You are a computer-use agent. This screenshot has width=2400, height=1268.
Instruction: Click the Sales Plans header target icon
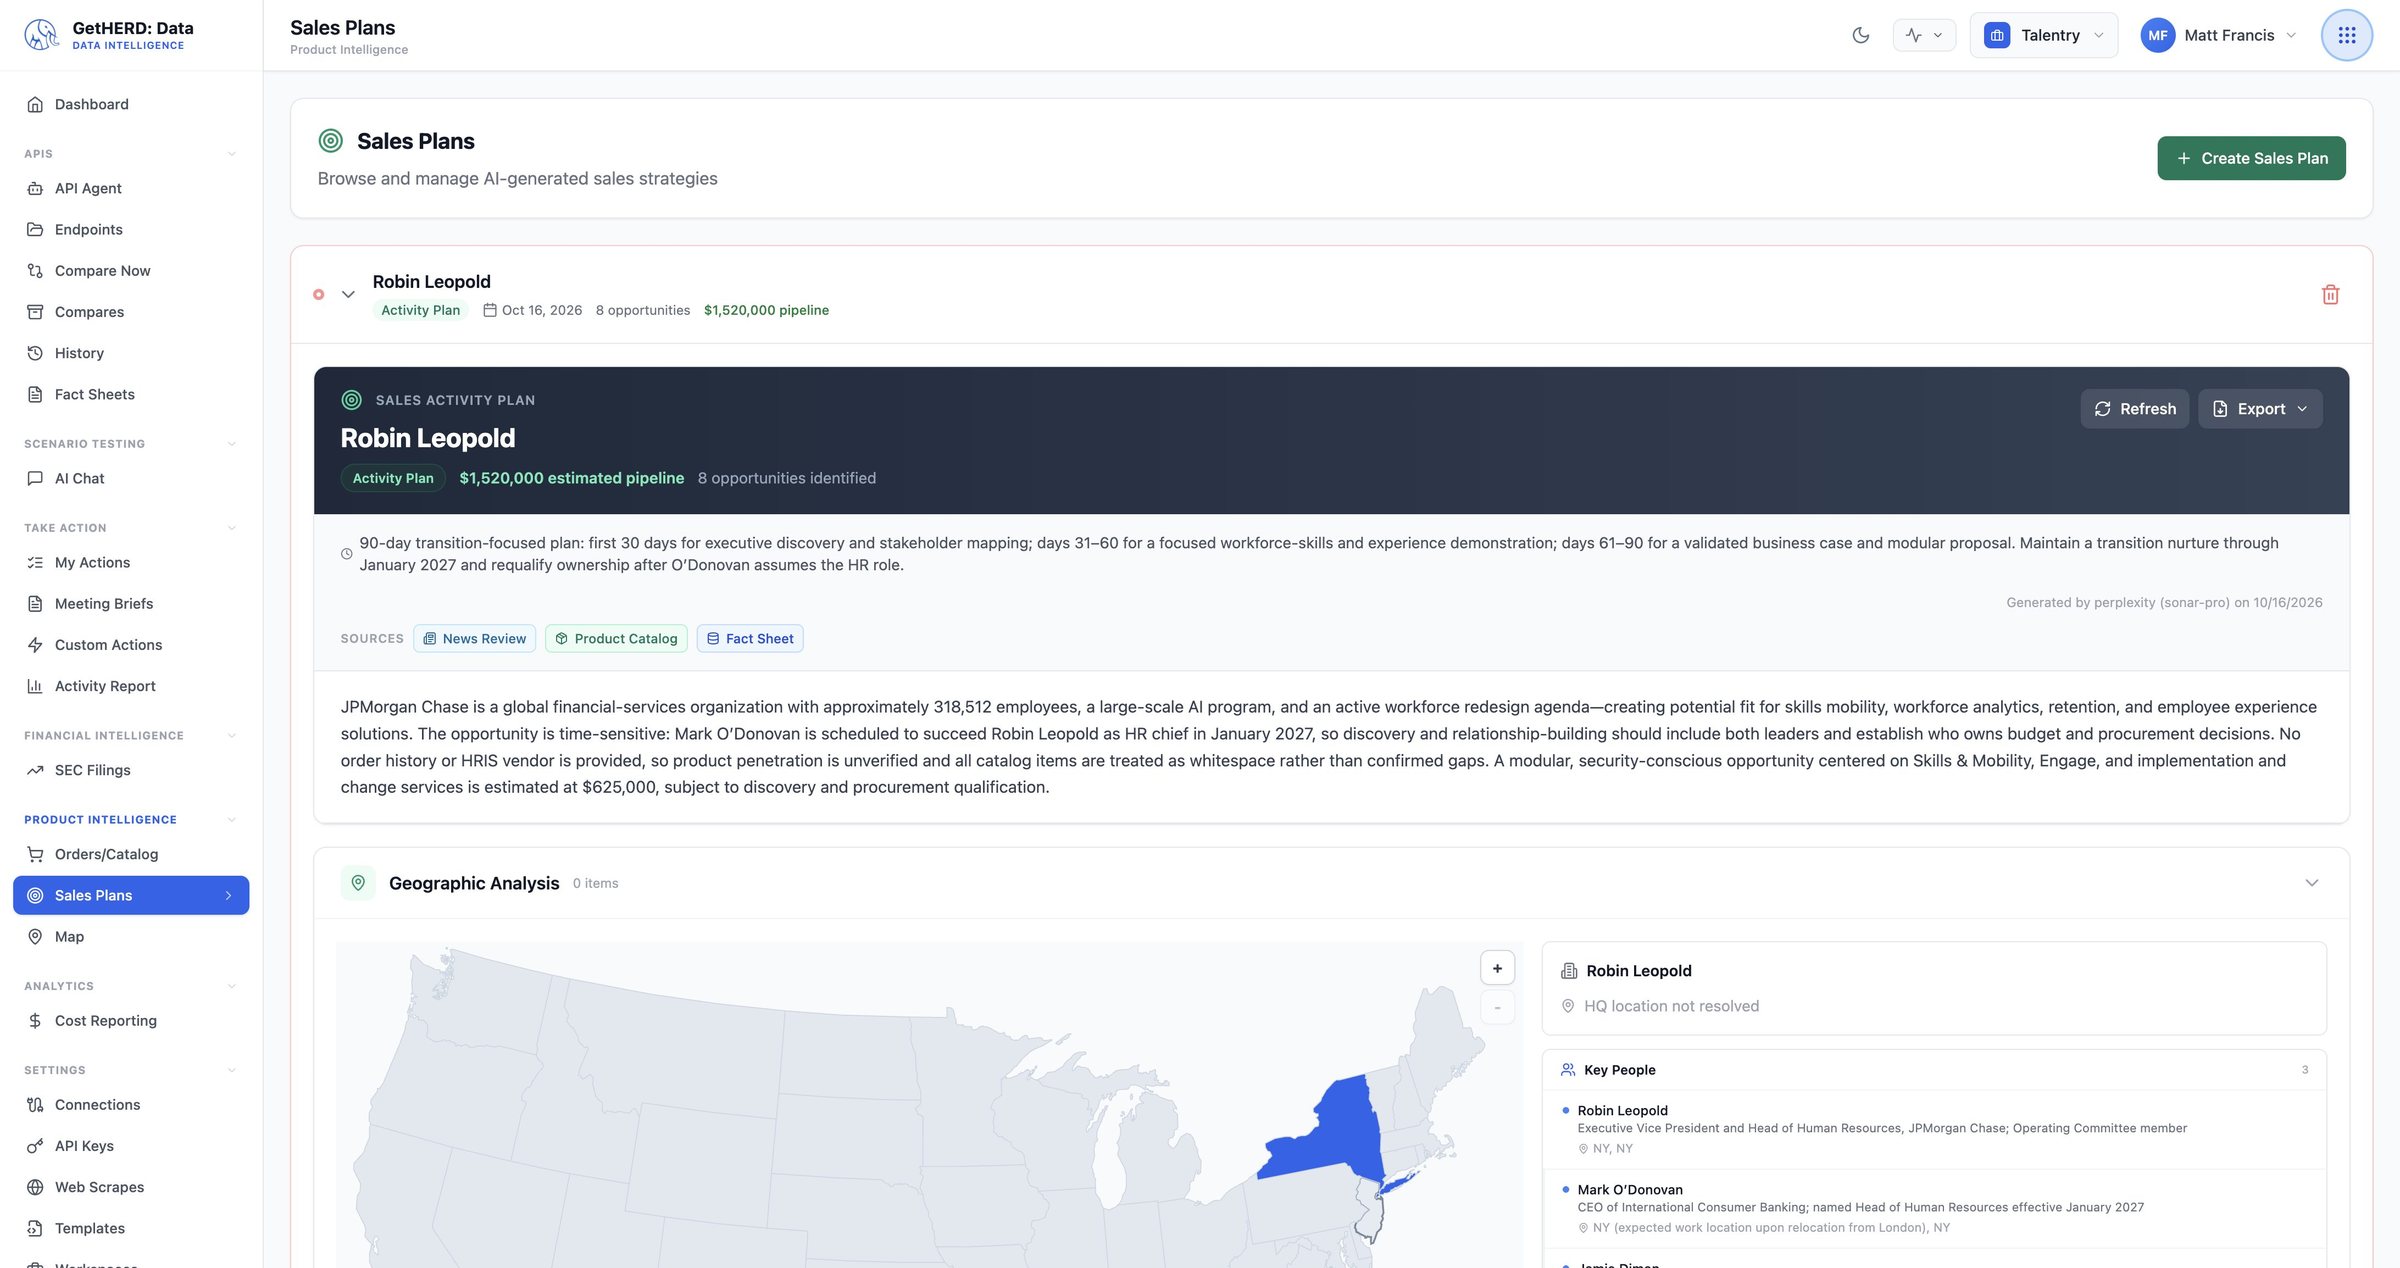pyautogui.click(x=330, y=141)
